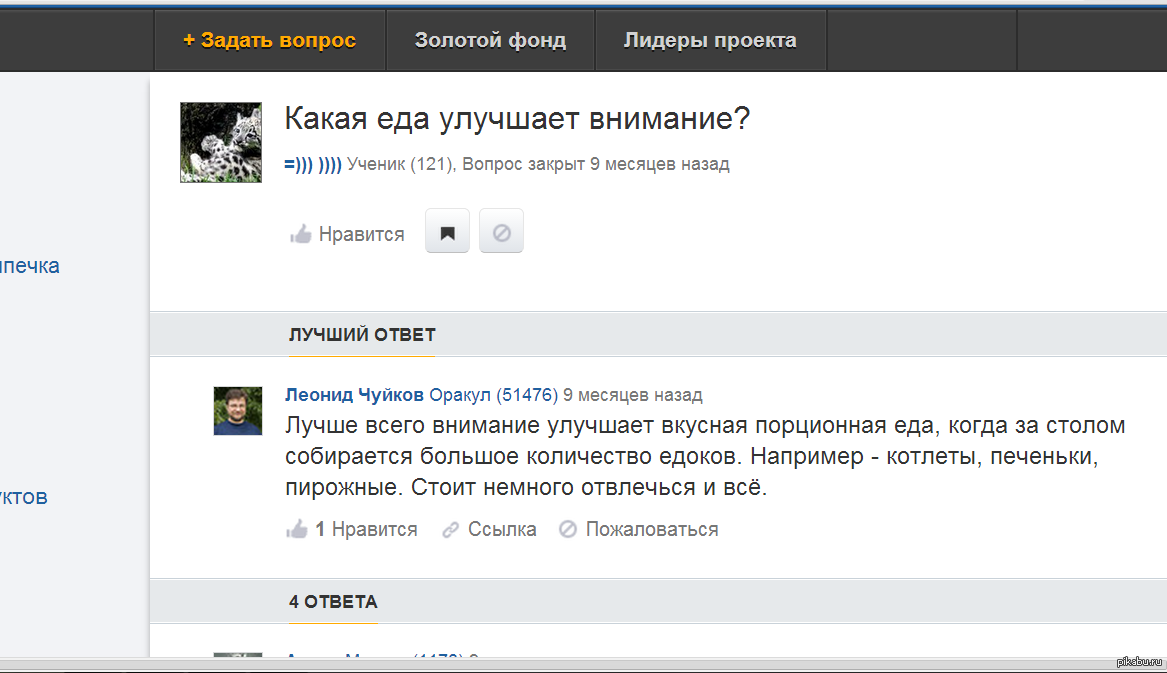Report the answer via 'Пожаловаться'
This screenshot has width=1167, height=673.
point(651,530)
